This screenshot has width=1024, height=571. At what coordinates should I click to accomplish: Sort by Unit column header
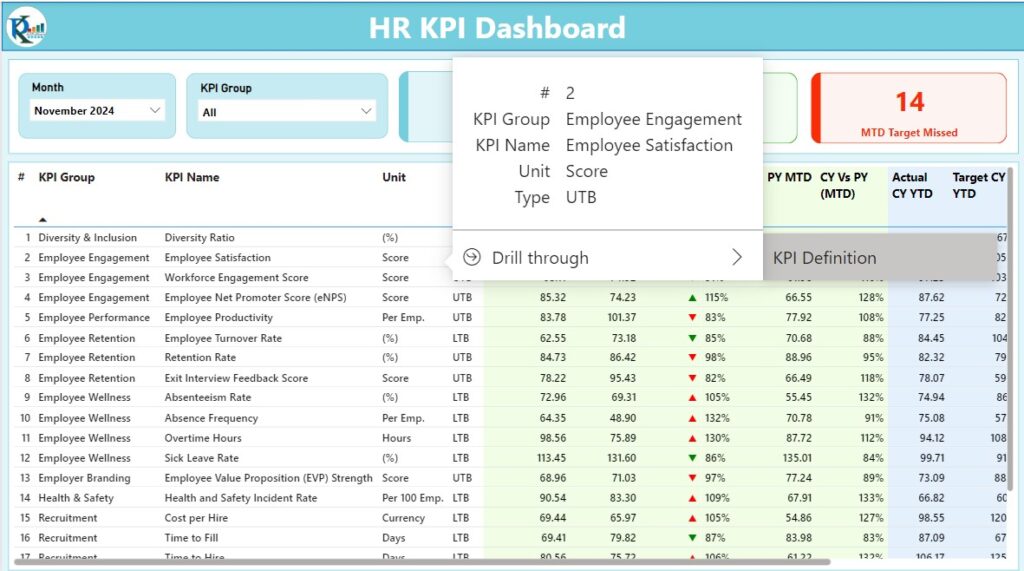[x=394, y=177]
